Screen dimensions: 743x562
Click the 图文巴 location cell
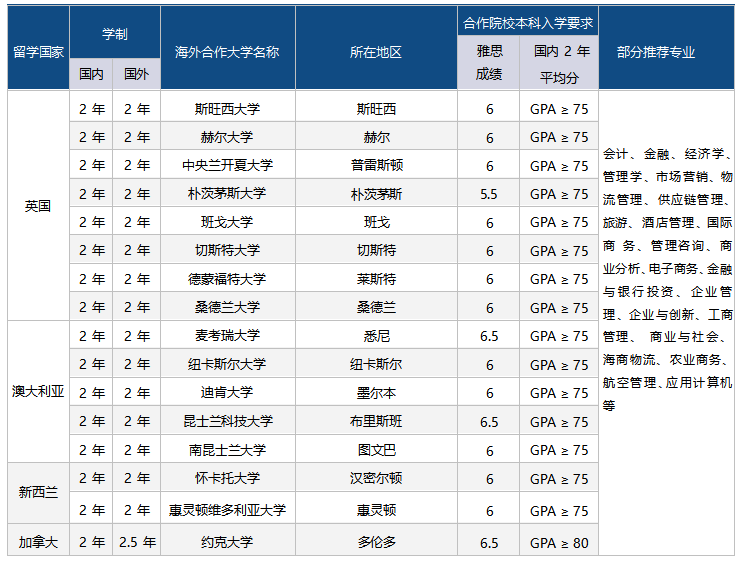click(376, 450)
